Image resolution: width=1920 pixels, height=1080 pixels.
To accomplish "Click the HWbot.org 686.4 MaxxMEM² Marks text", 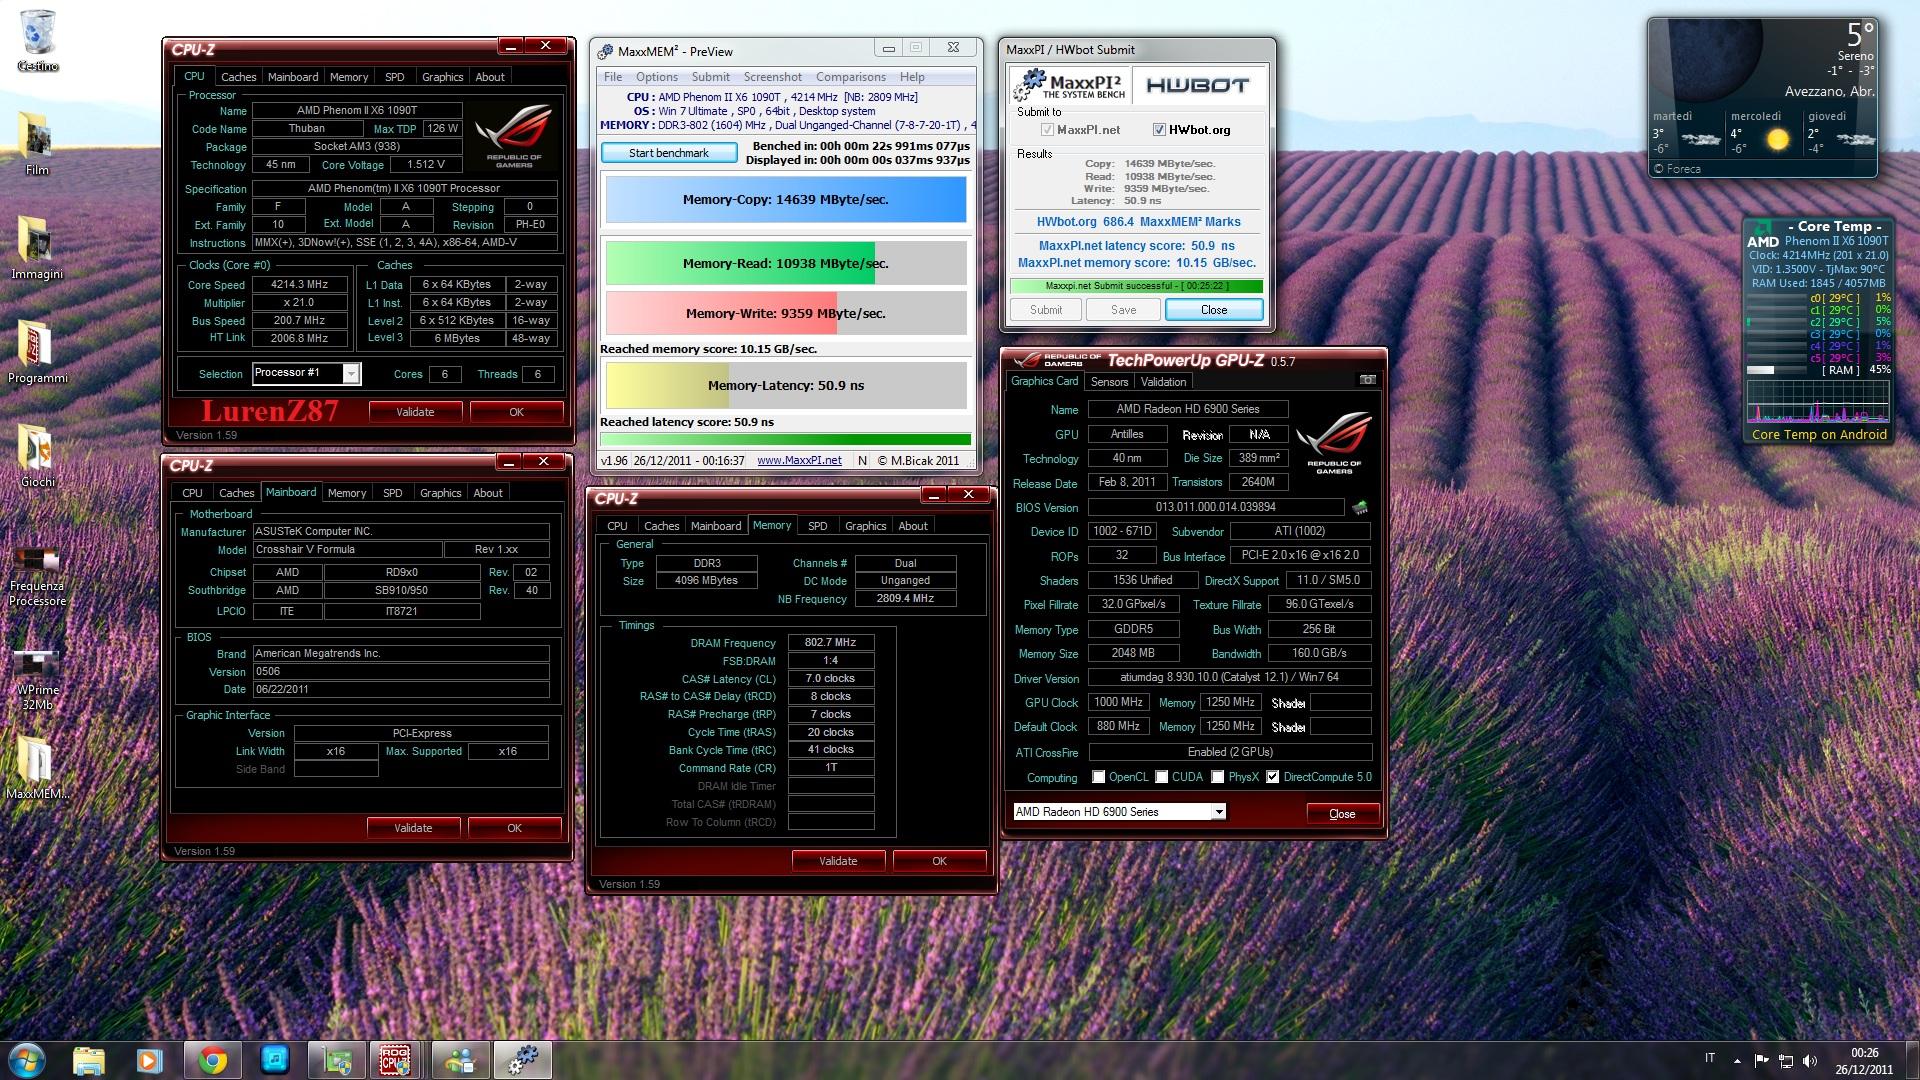I will pos(1138,222).
